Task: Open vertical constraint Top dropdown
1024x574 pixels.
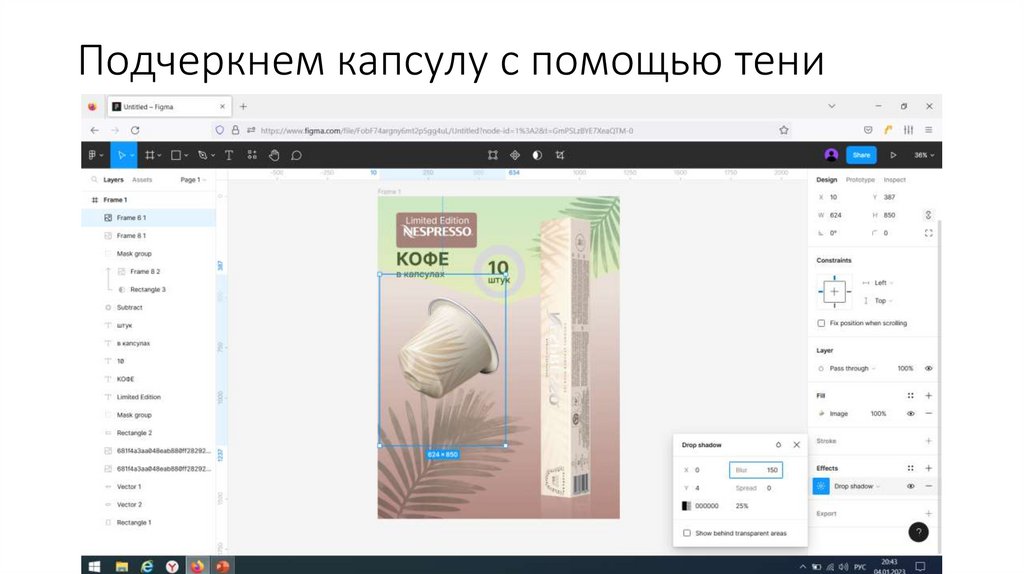Action: 883,301
